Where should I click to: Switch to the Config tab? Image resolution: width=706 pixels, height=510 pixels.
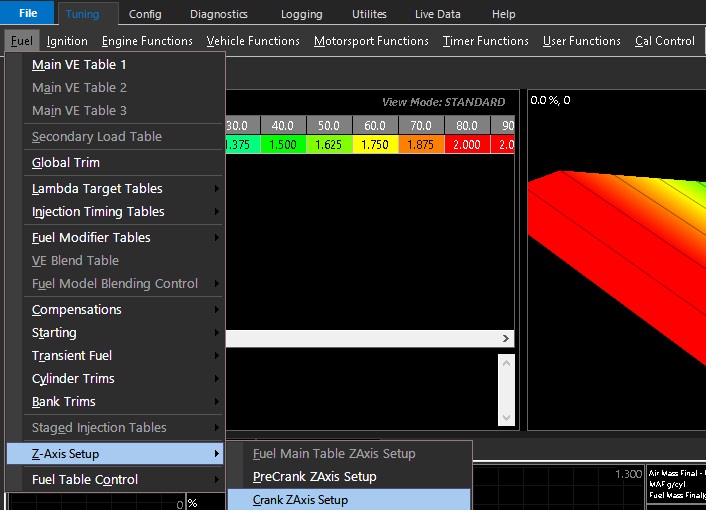coord(145,14)
